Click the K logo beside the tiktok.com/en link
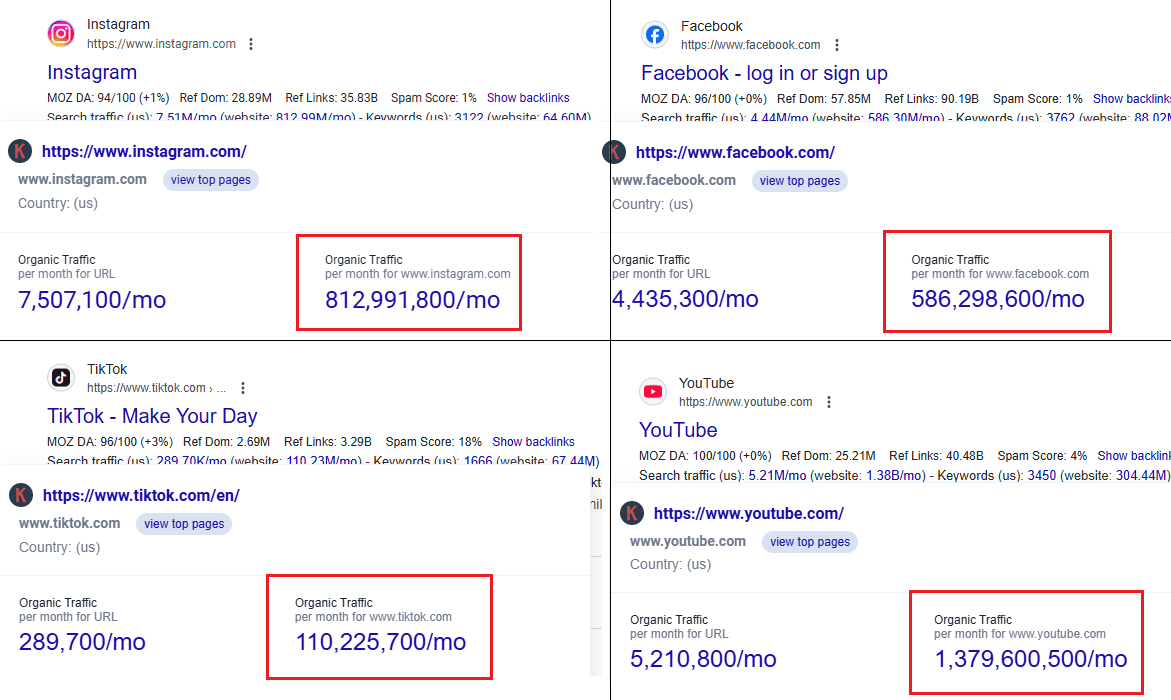Viewport: 1171px width, 700px height. pos(21,495)
